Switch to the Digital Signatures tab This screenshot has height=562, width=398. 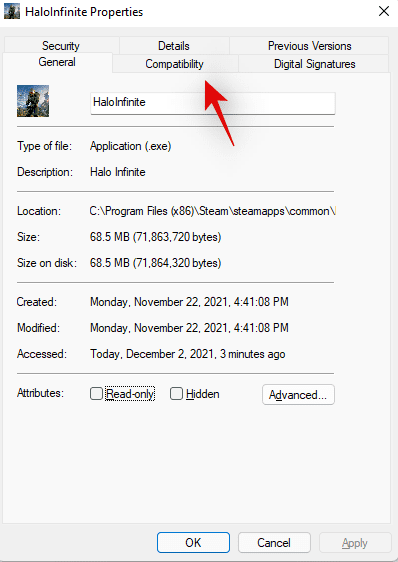click(x=314, y=64)
